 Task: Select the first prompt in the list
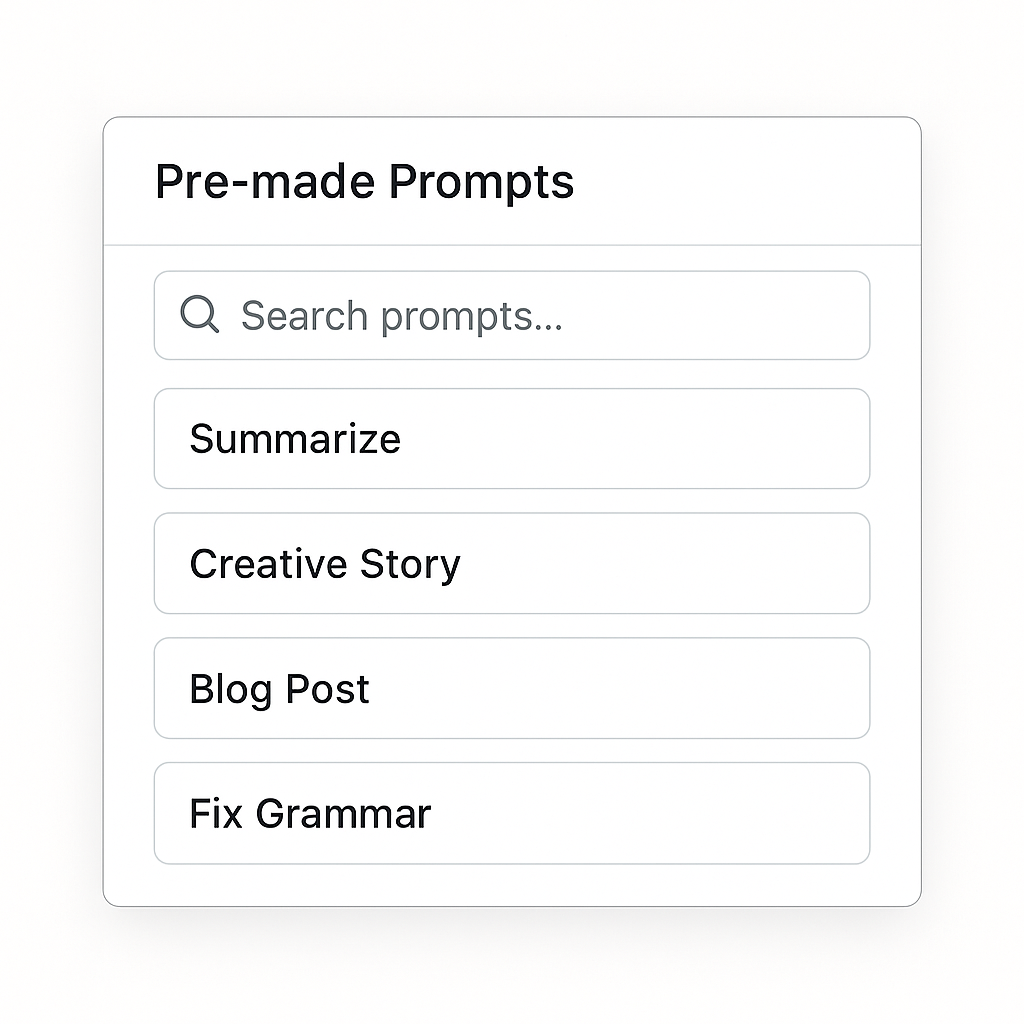pyautogui.click(x=512, y=438)
